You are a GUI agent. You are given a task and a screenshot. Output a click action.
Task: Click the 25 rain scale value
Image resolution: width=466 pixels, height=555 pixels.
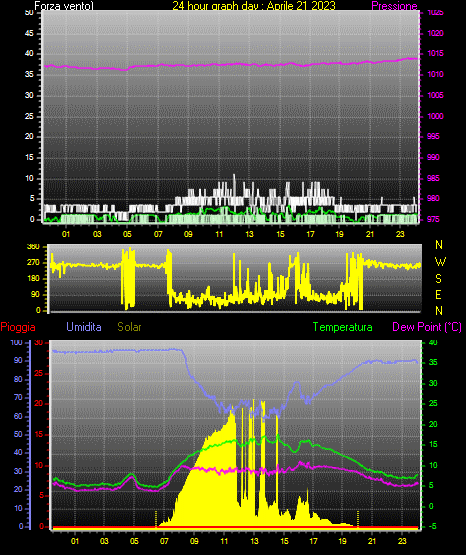coord(39,373)
